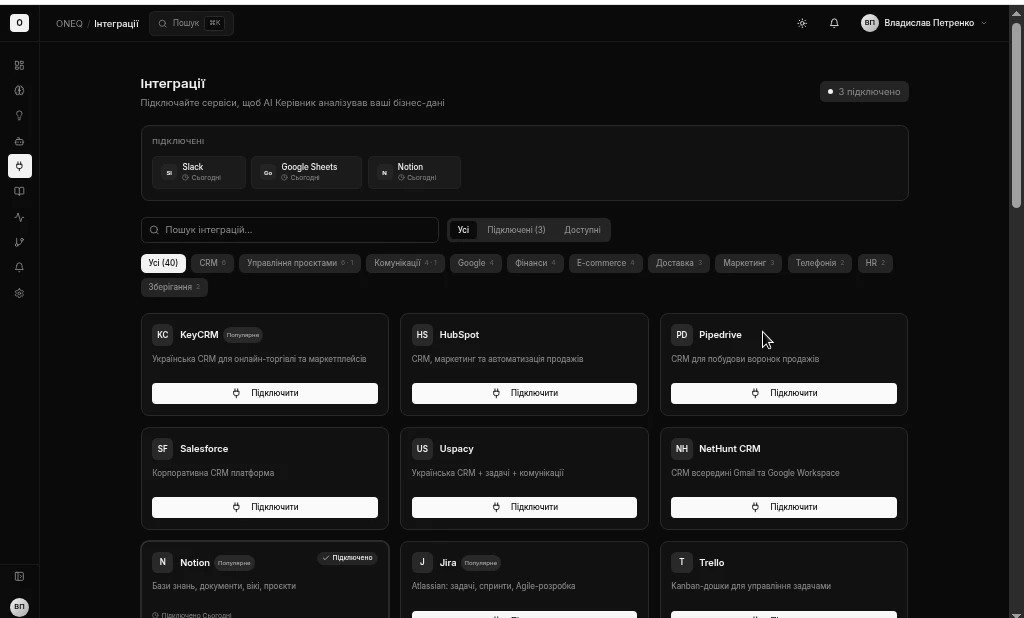Filter by Телефонія category
The width and height of the screenshot is (1024, 618).
click(x=820, y=263)
